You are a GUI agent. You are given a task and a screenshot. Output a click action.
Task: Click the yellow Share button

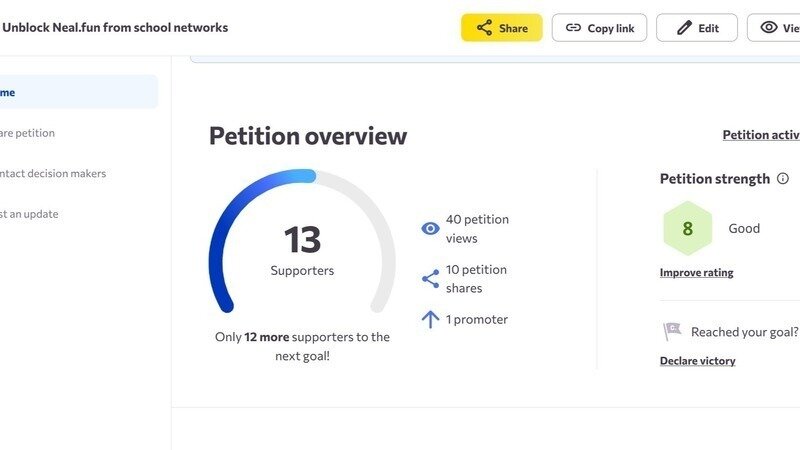pyautogui.click(x=501, y=28)
